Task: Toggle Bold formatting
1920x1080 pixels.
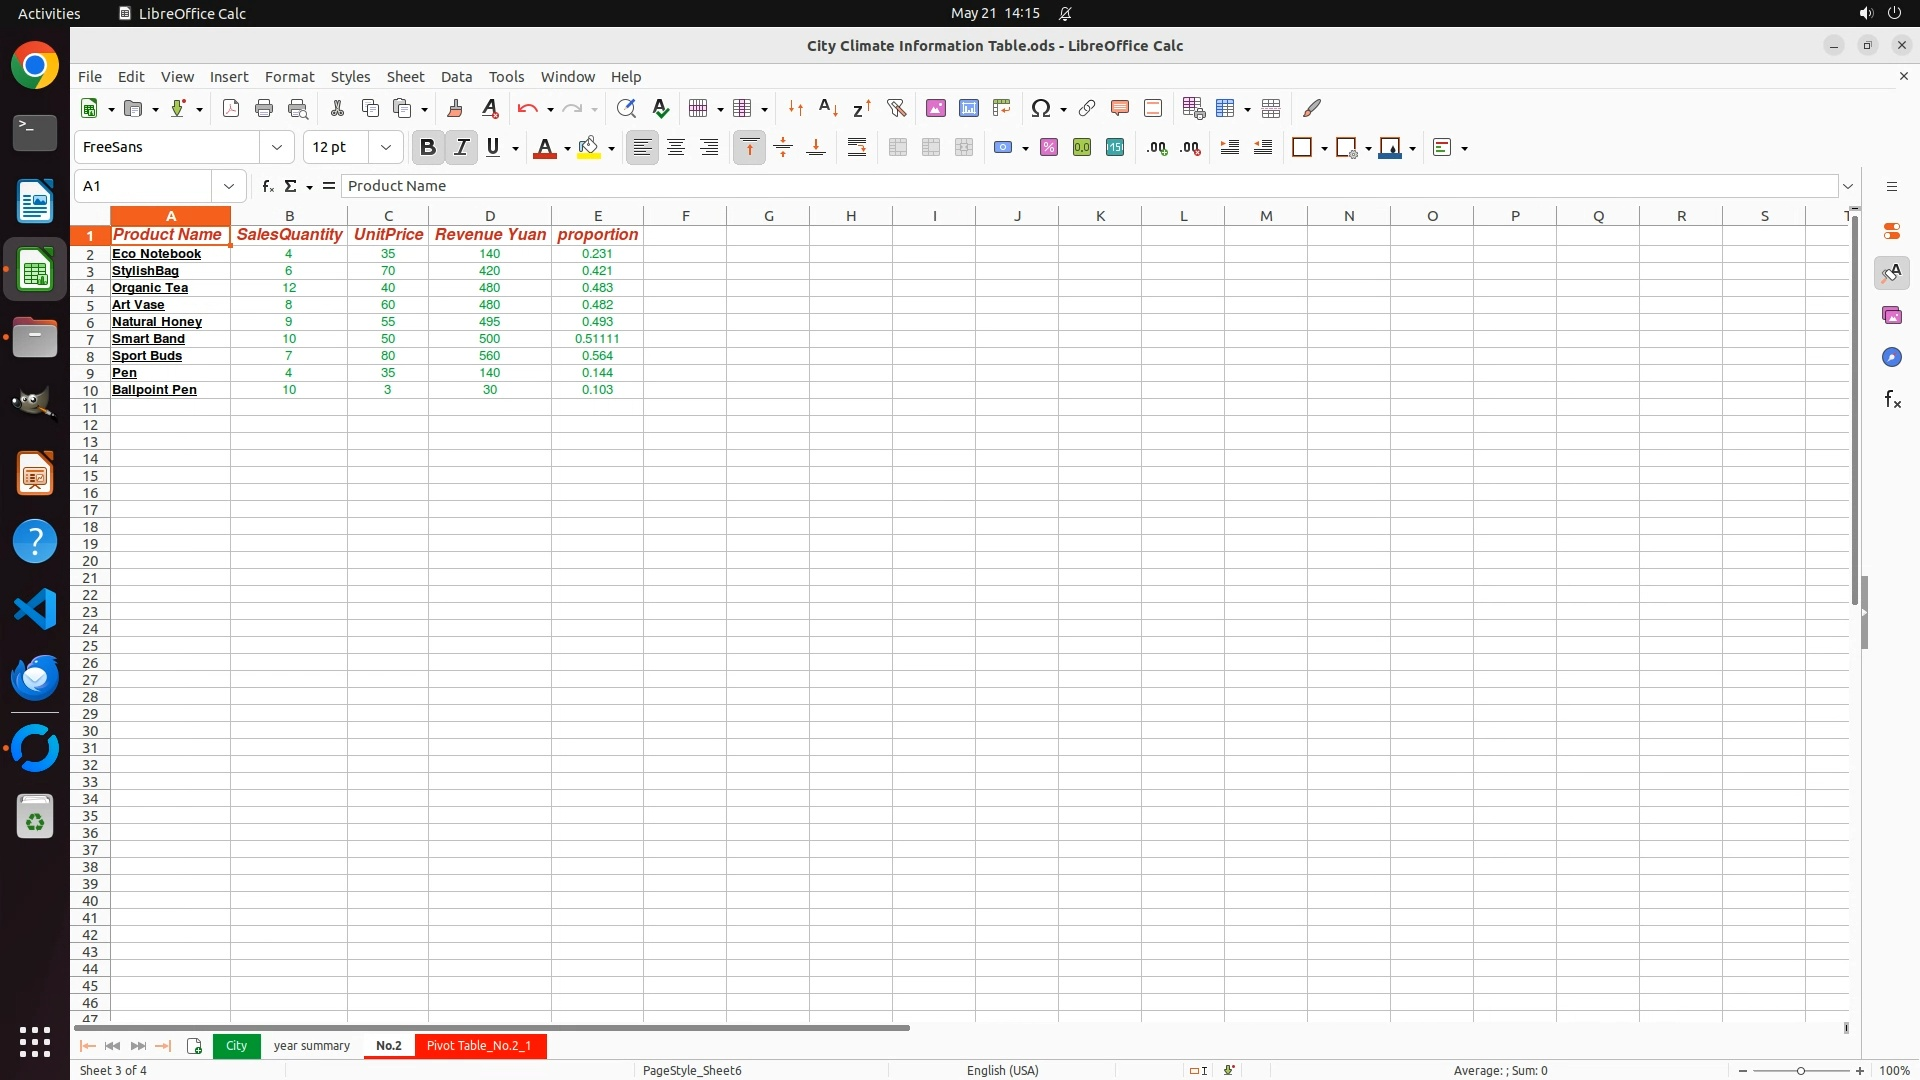Action: coord(428,148)
